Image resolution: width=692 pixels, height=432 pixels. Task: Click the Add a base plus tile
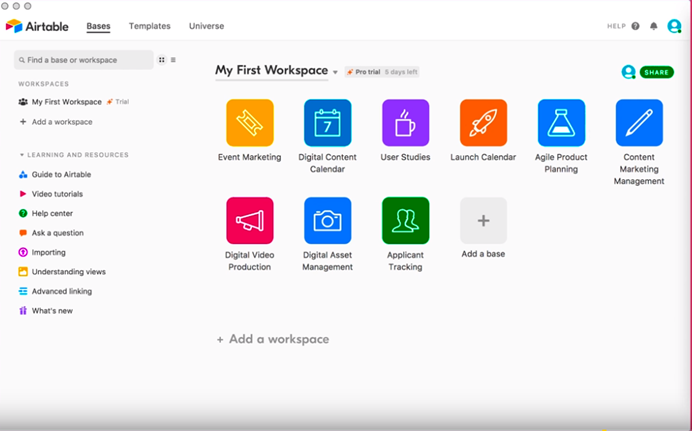483,221
